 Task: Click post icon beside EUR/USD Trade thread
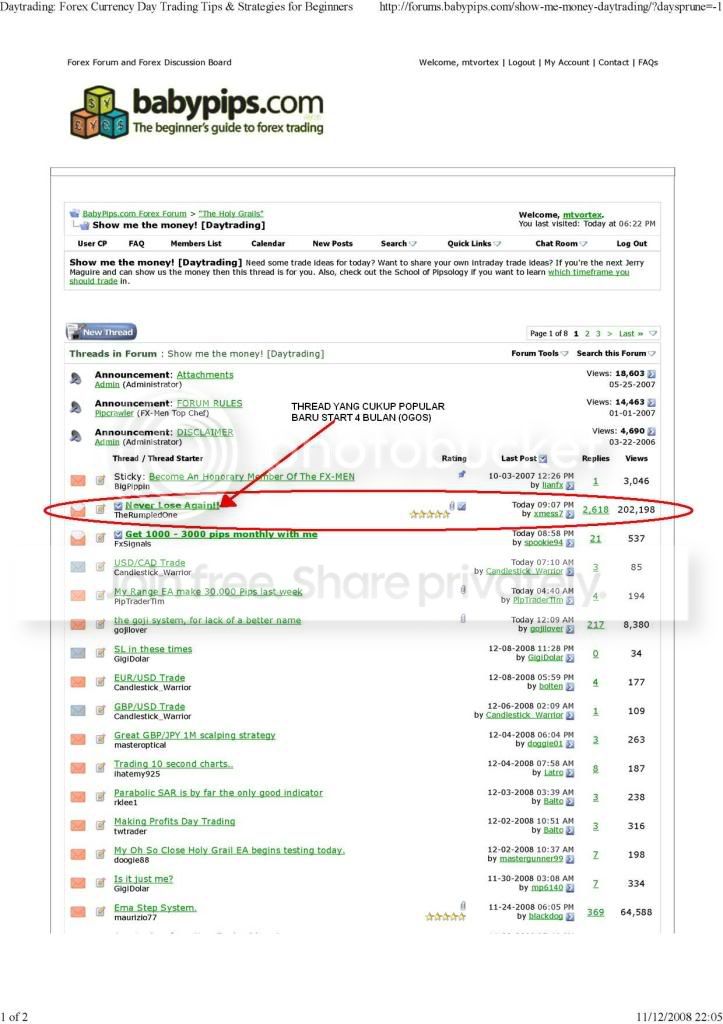(x=101, y=682)
